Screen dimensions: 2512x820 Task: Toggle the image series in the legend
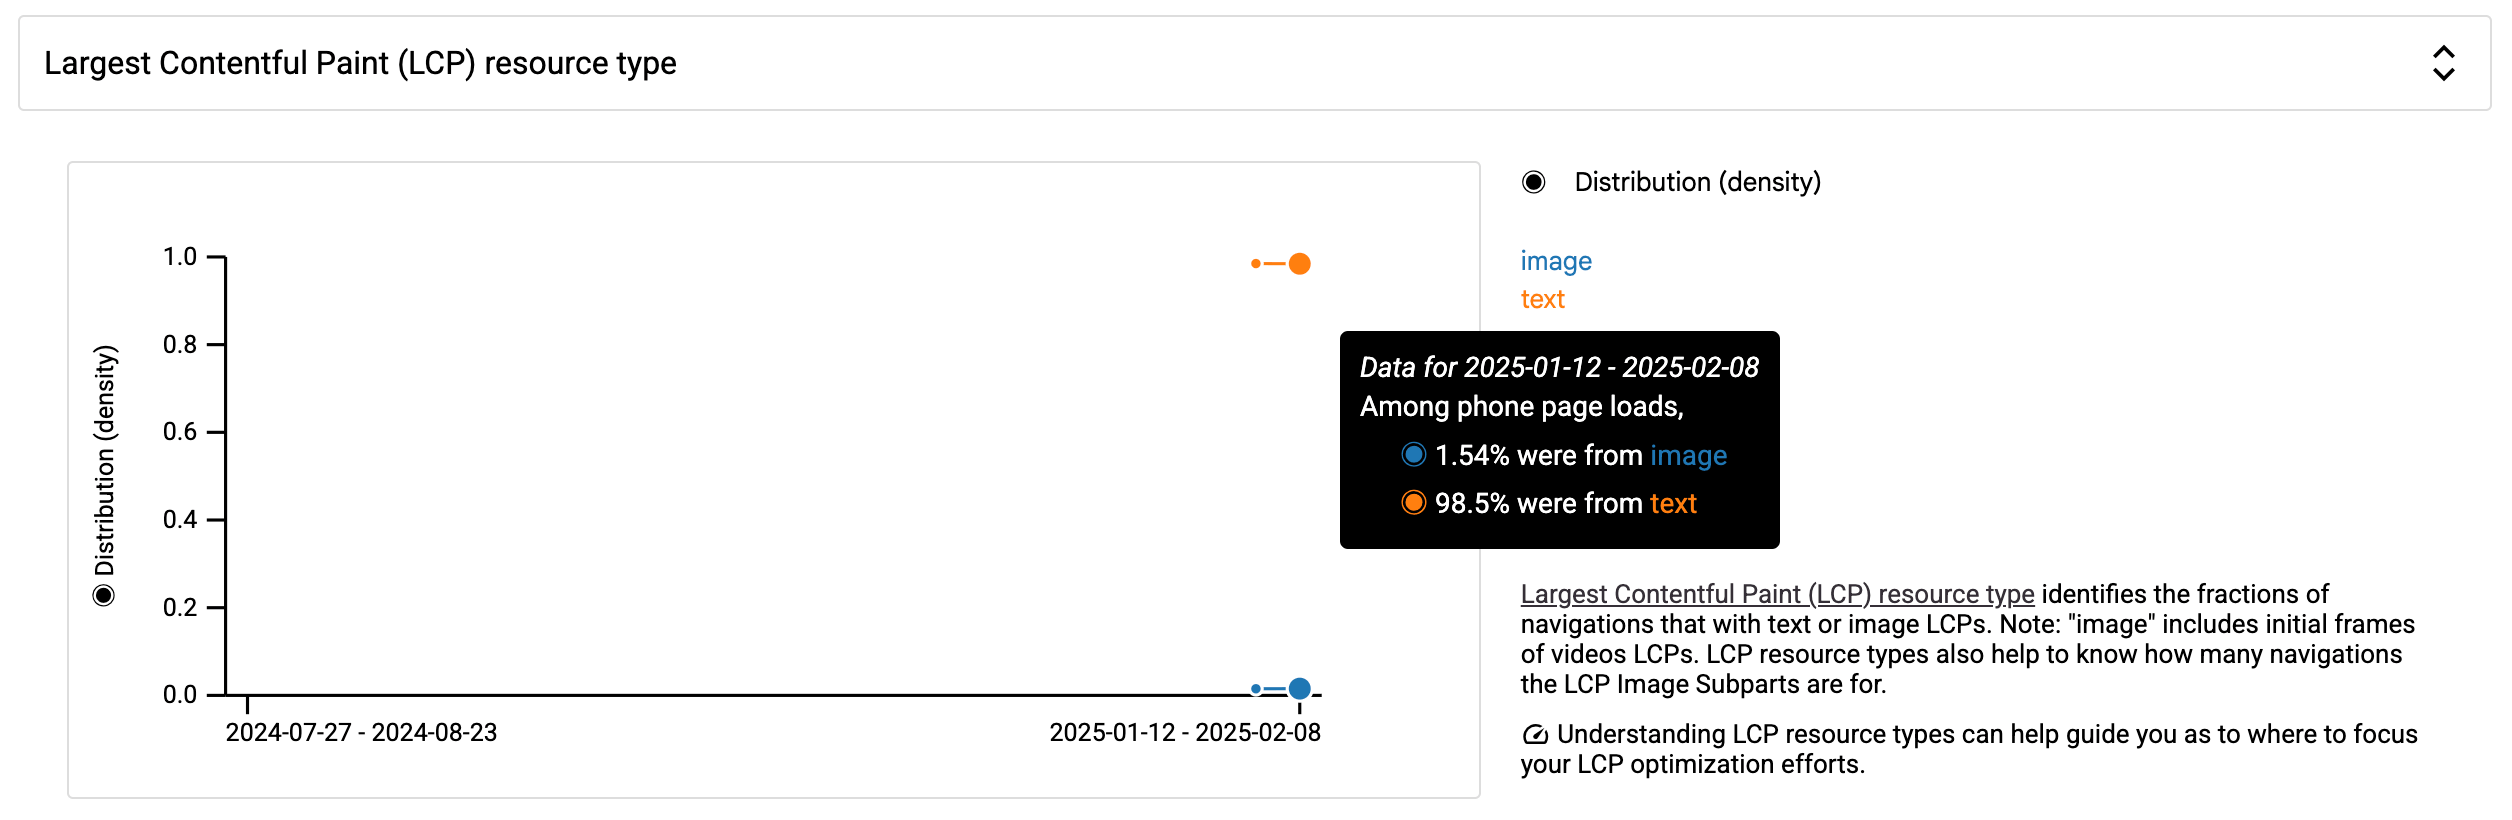1556,261
